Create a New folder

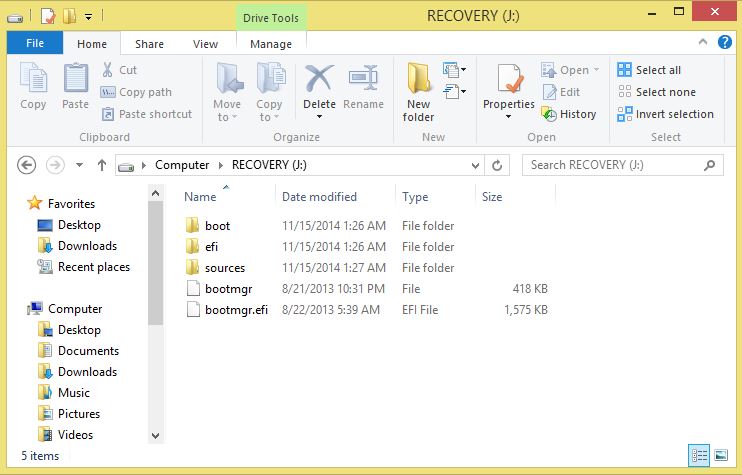[419, 92]
